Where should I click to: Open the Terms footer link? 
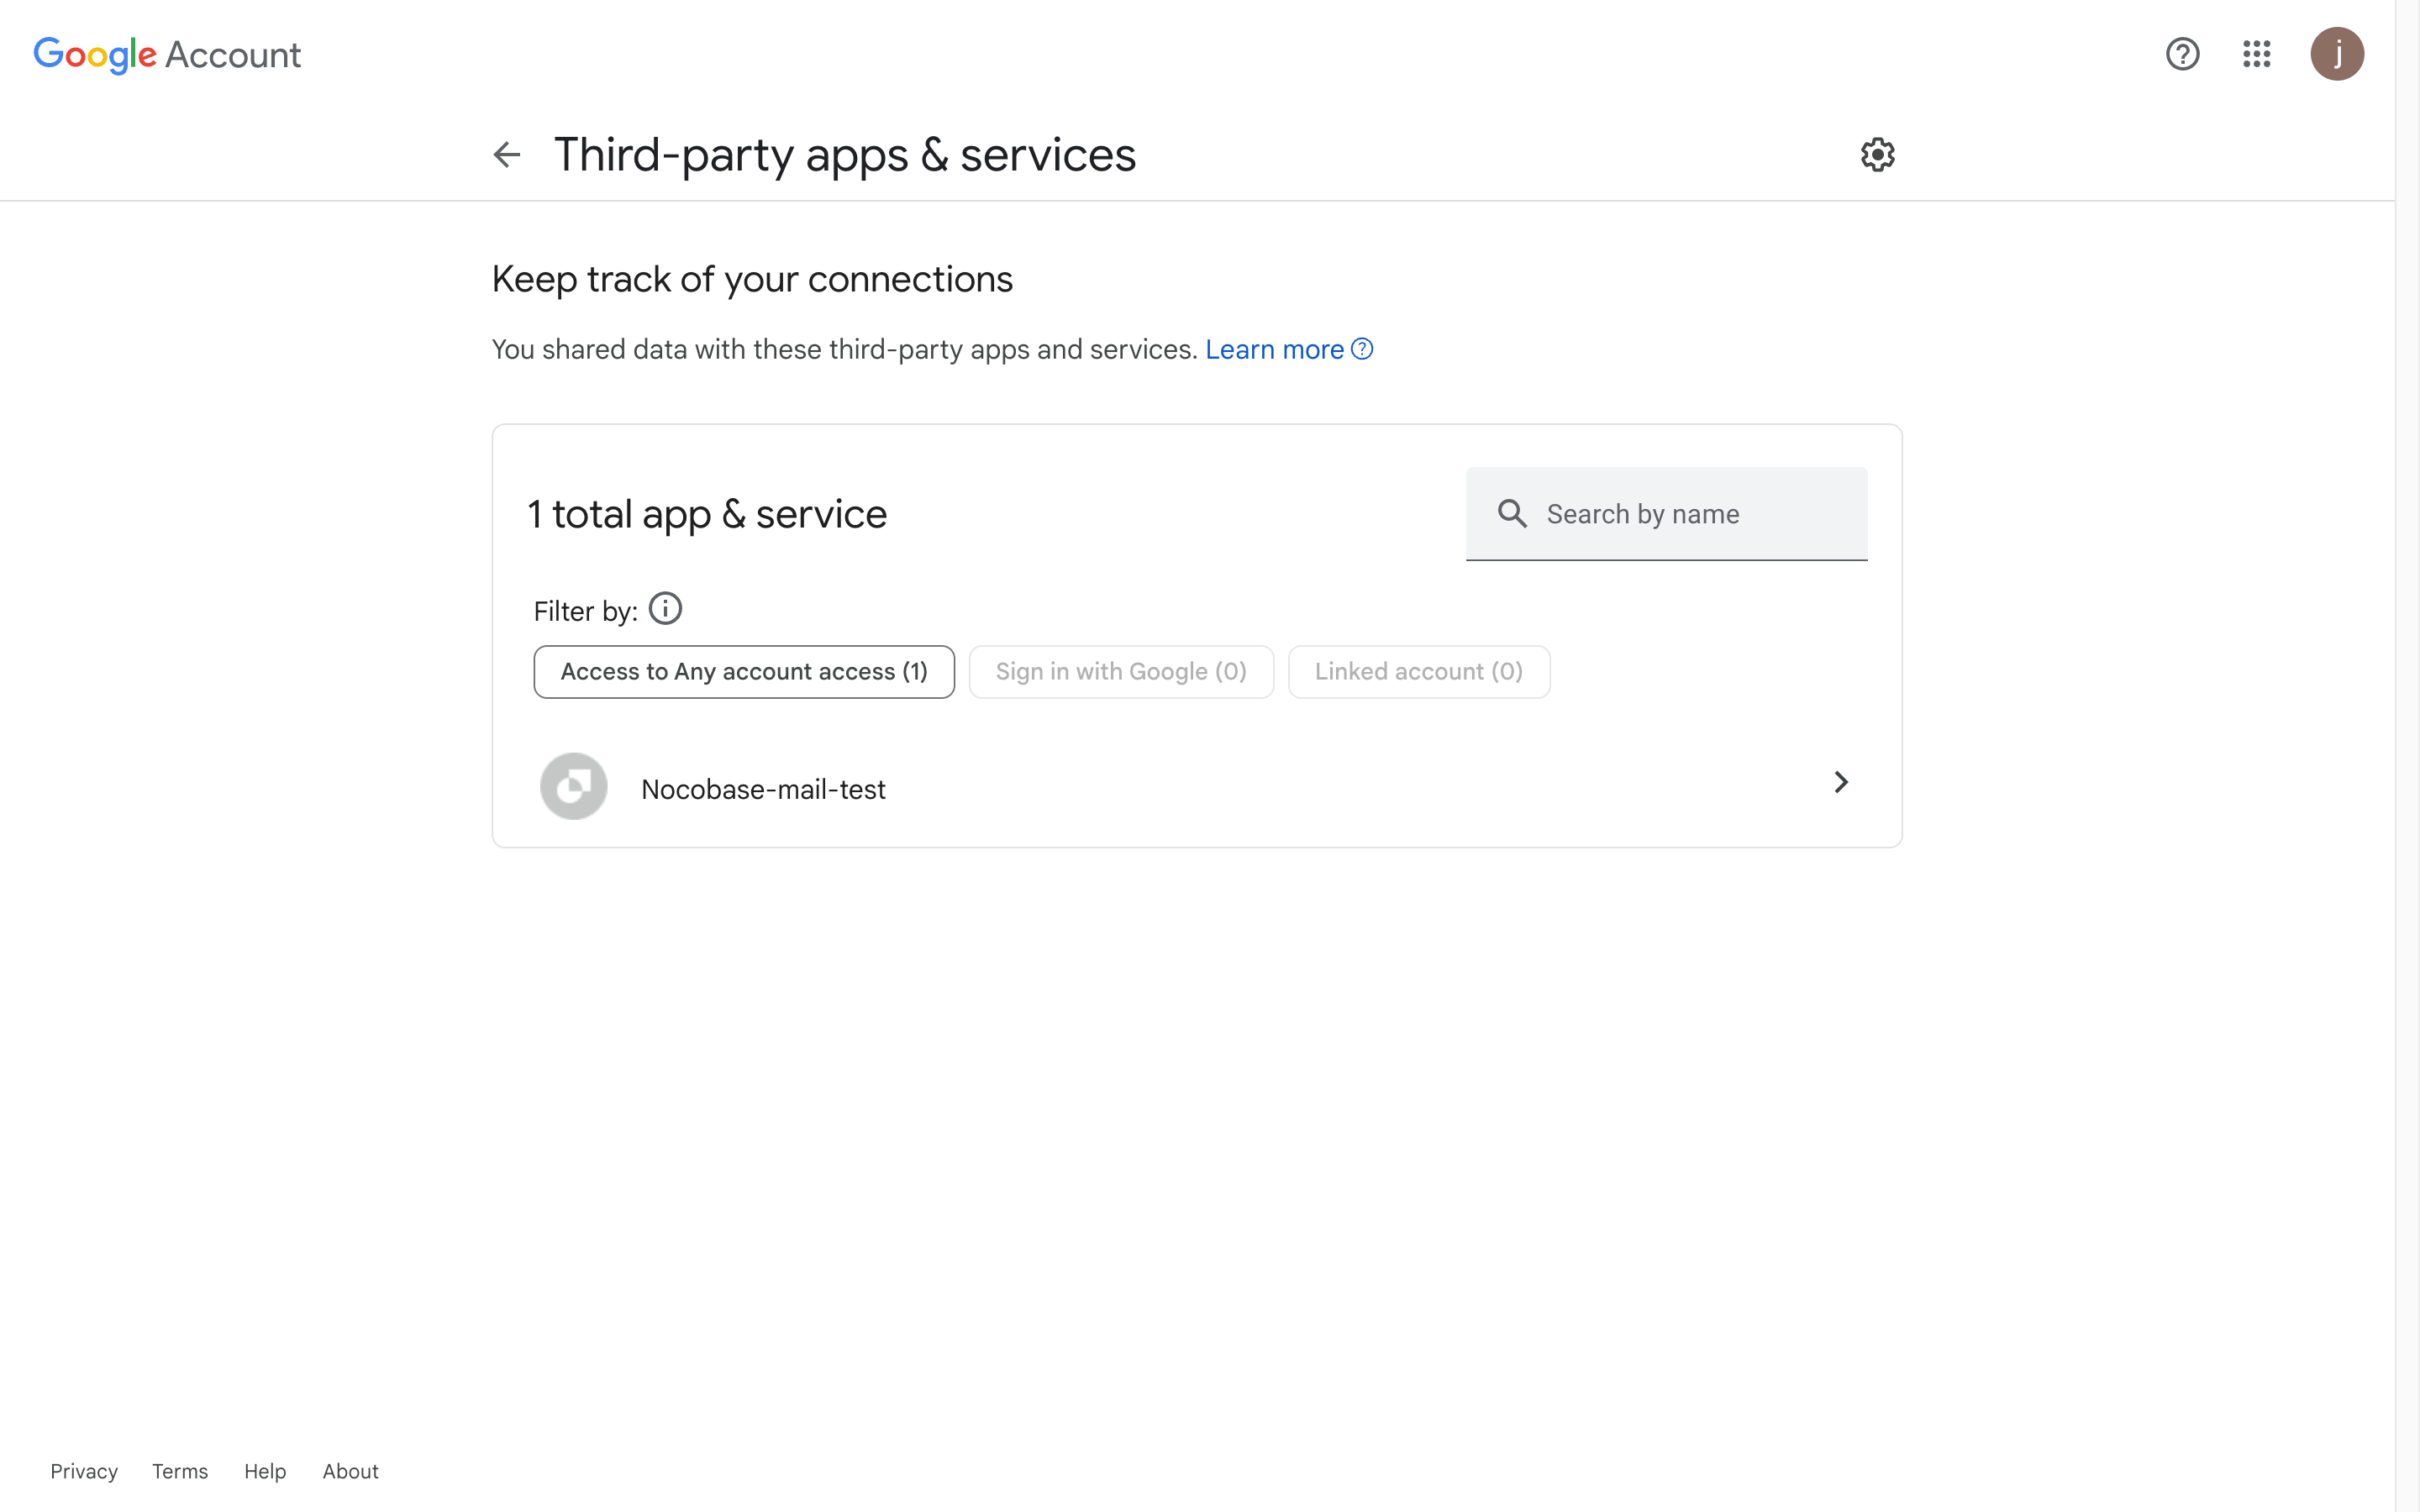click(x=180, y=1471)
